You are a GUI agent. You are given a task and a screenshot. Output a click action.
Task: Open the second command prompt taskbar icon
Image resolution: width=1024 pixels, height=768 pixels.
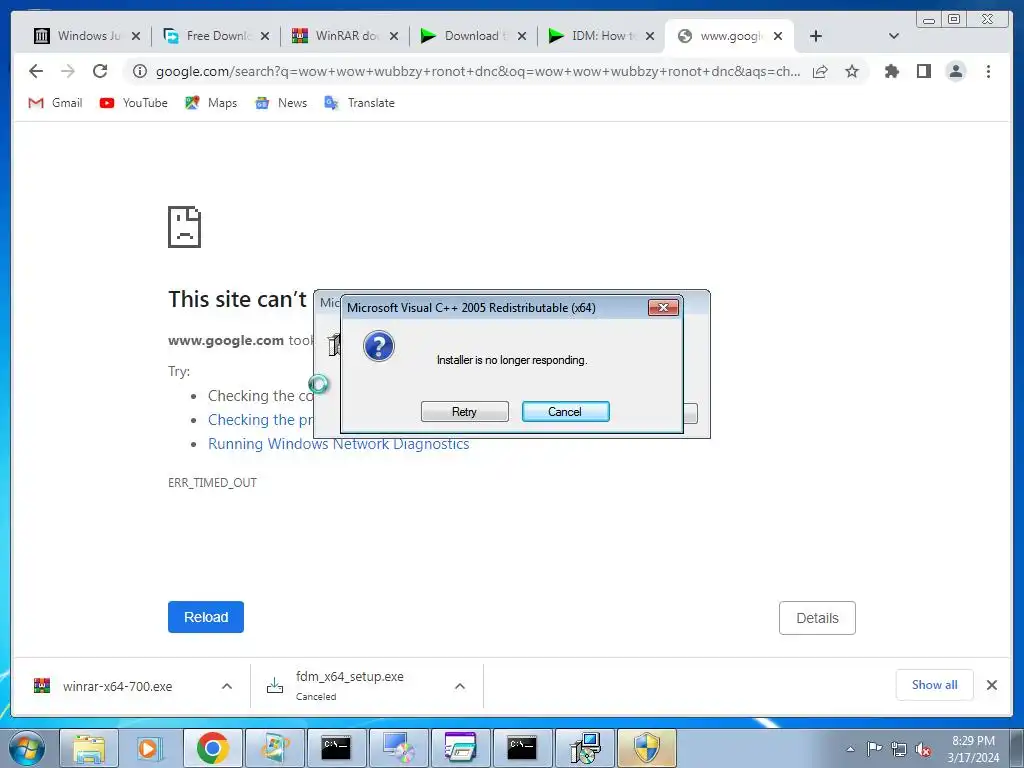click(522, 748)
